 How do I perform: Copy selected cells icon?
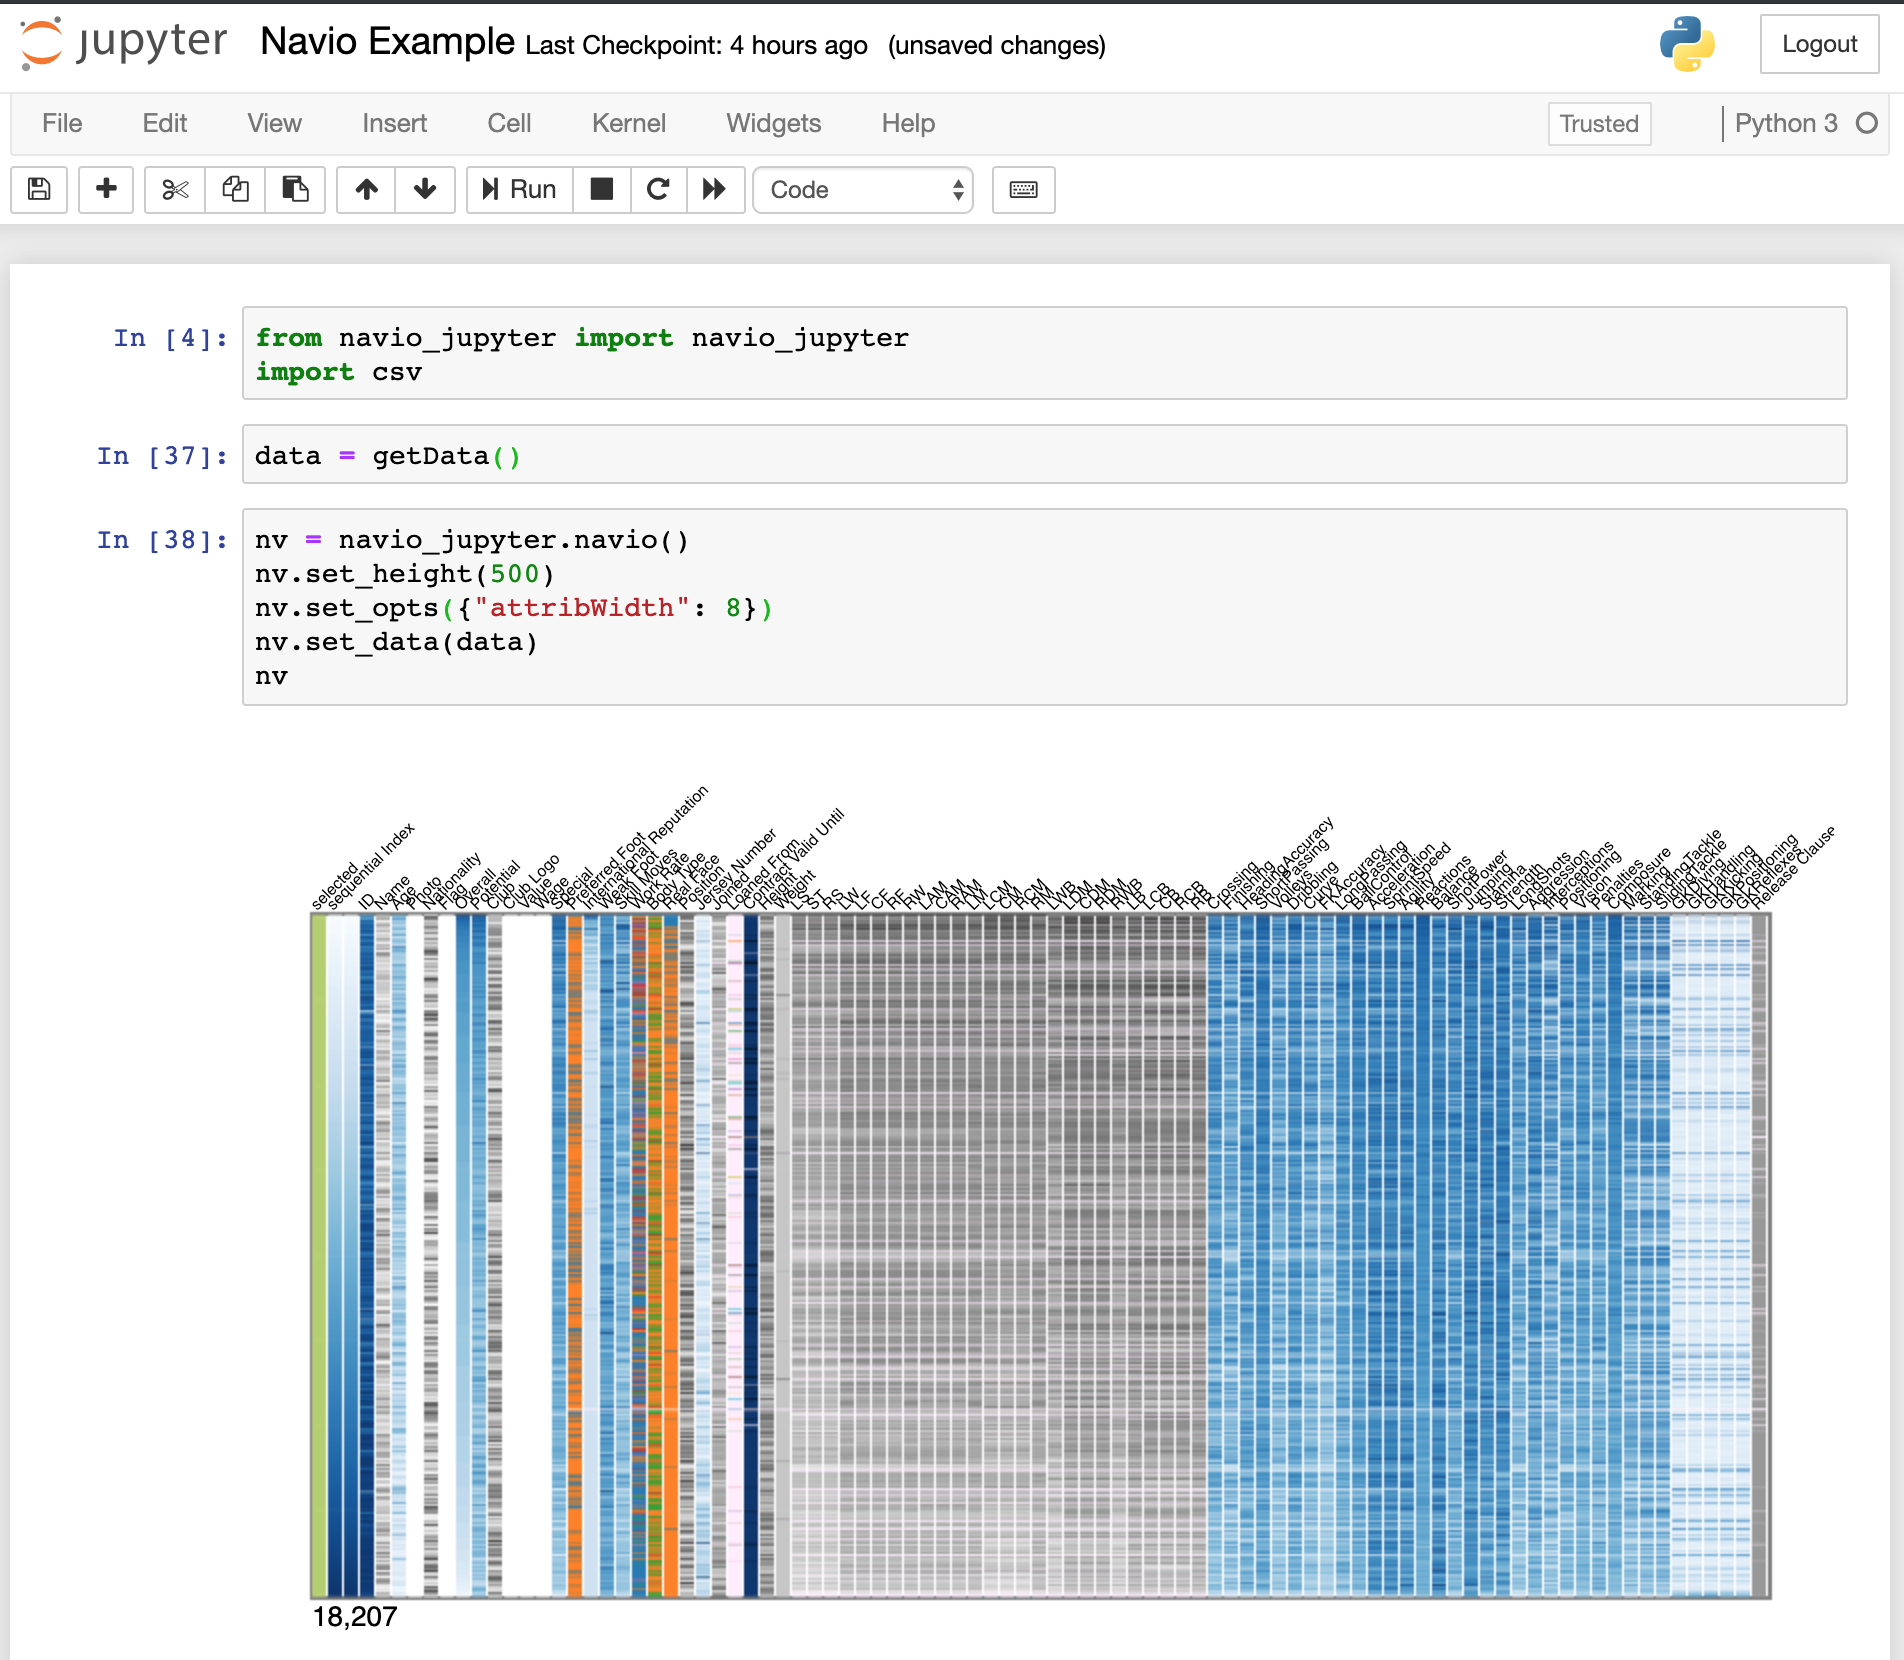pos(235,189)
